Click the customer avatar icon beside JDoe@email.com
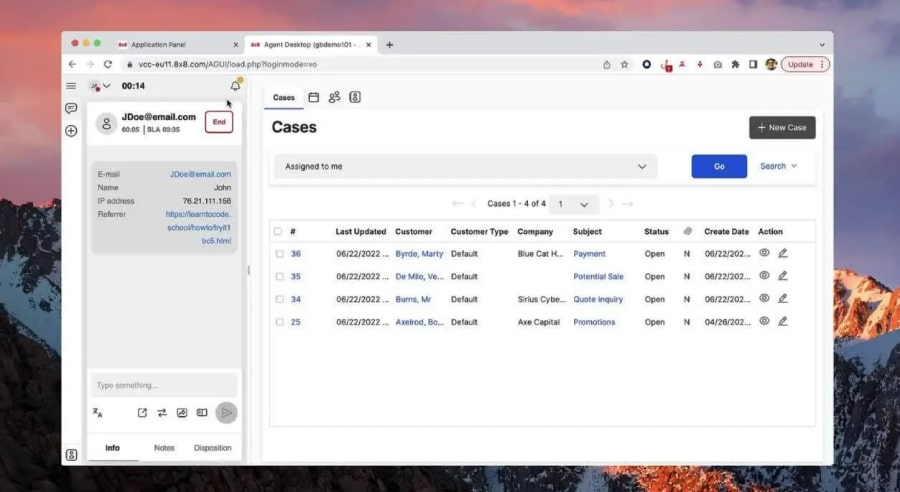 click(106, 123)
